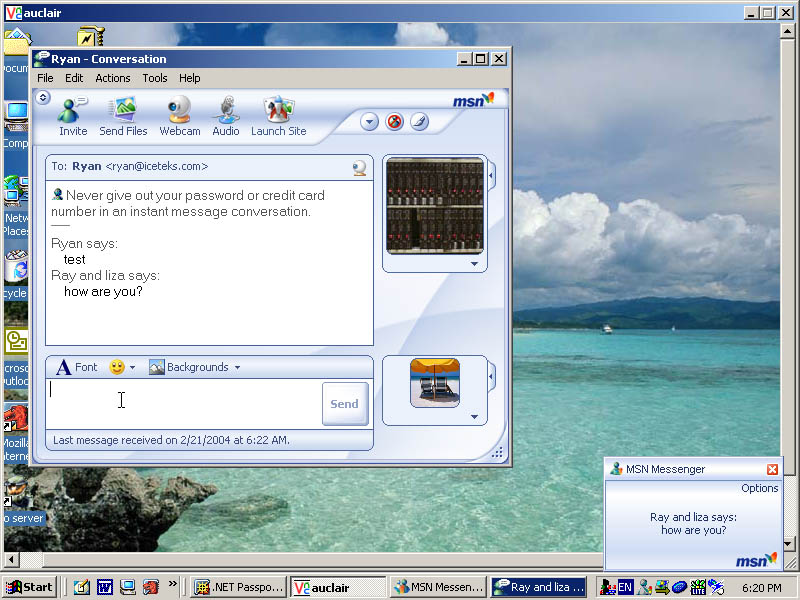Image resolution: width=800 pixels, height=600 pixels.
Task: Click the Start button
Action: click(x=30, y=587)
